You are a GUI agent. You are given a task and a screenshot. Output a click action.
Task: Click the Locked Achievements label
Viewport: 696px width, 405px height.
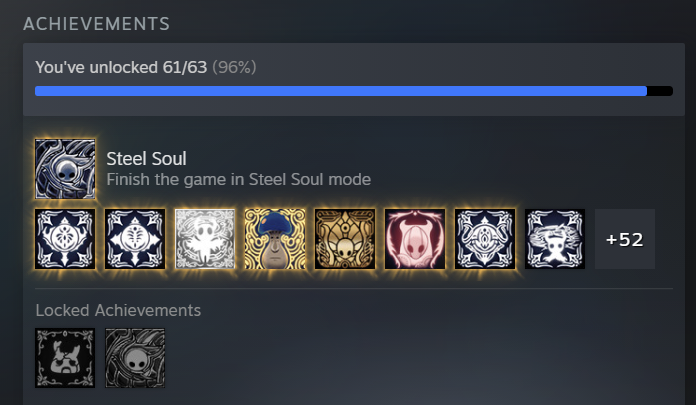(x=118, y=310)
